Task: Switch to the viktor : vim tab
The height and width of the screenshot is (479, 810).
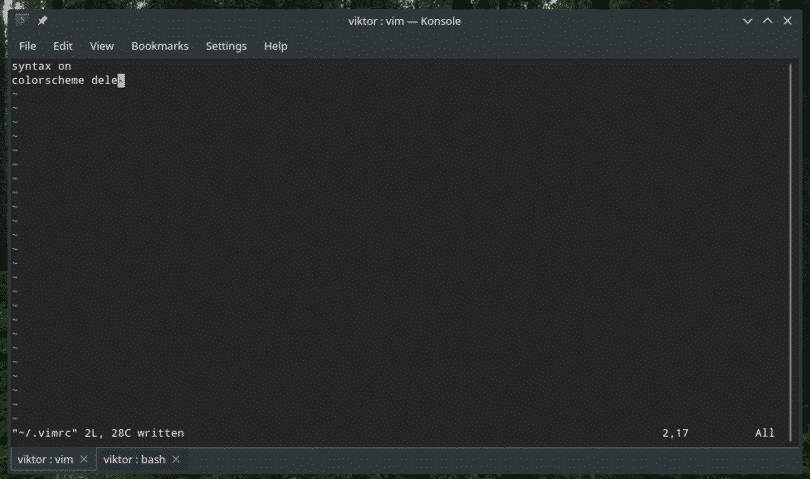Action: click(45, 459)
